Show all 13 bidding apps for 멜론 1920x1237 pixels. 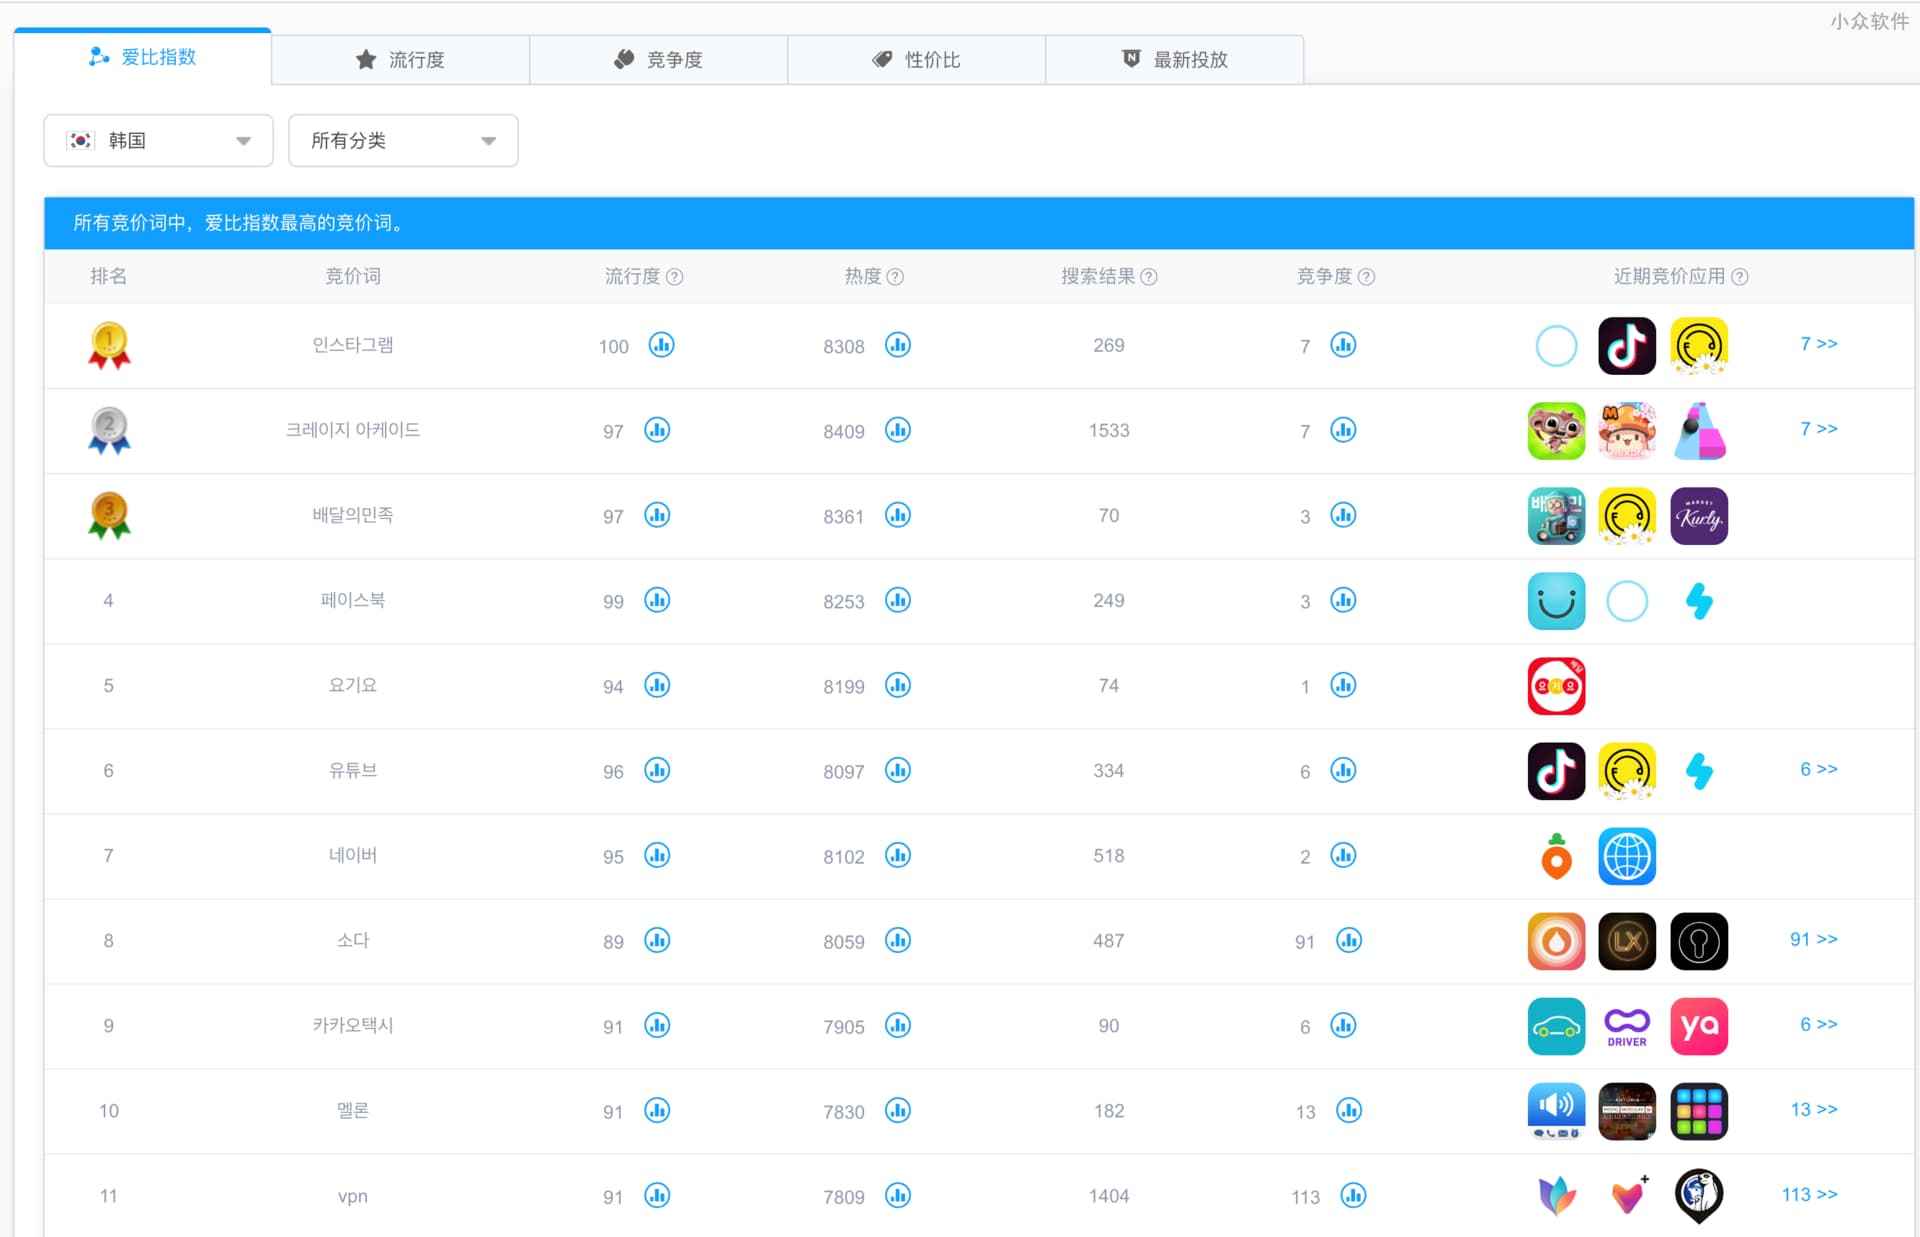[1814, 1109]
